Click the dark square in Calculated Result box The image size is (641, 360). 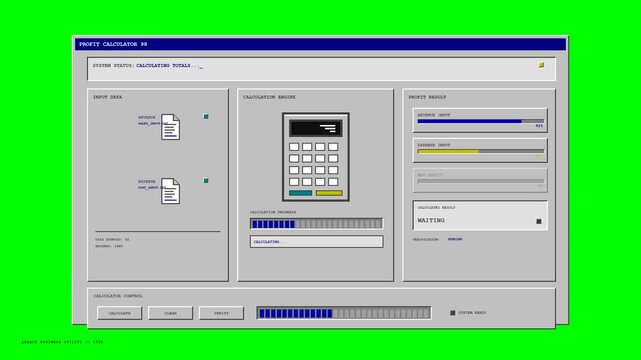pyautogui.click(x=539, y=221)
